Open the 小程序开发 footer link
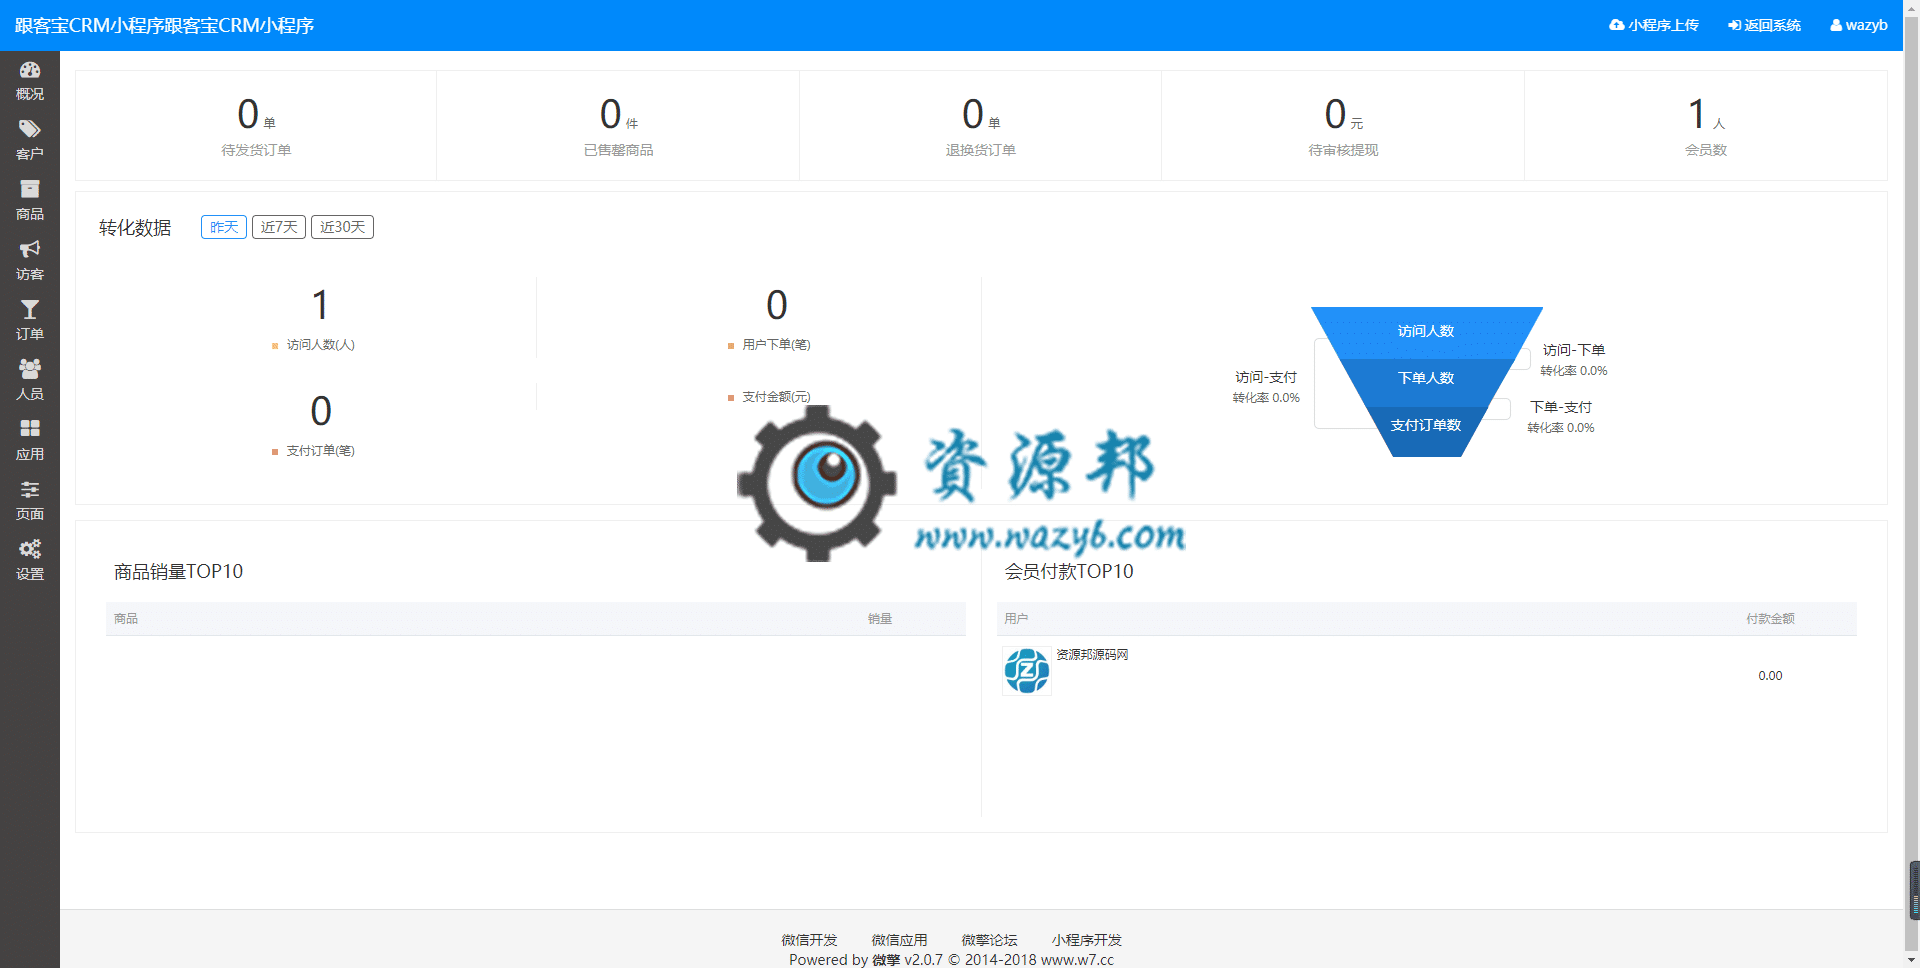The height and width of the screenshot is (968, 1920). click(x=1087, y=940)
